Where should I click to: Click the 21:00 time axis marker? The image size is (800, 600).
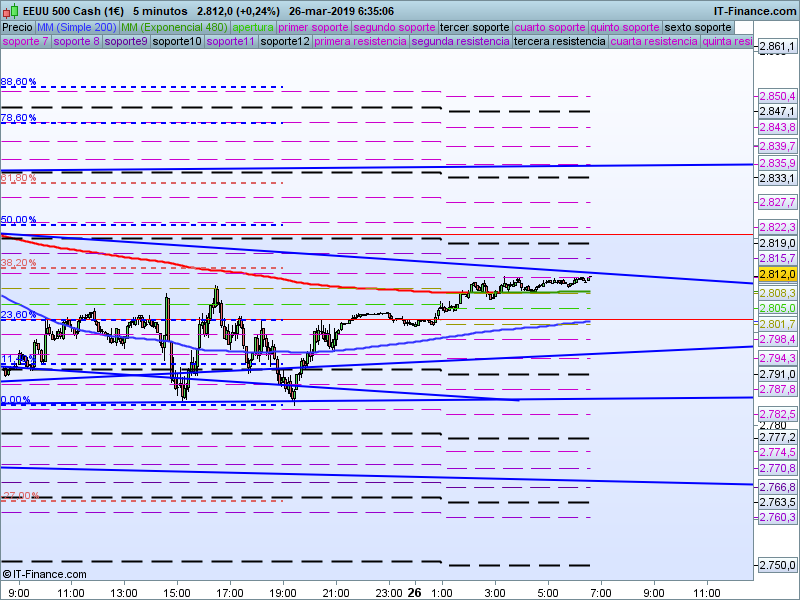336,593
